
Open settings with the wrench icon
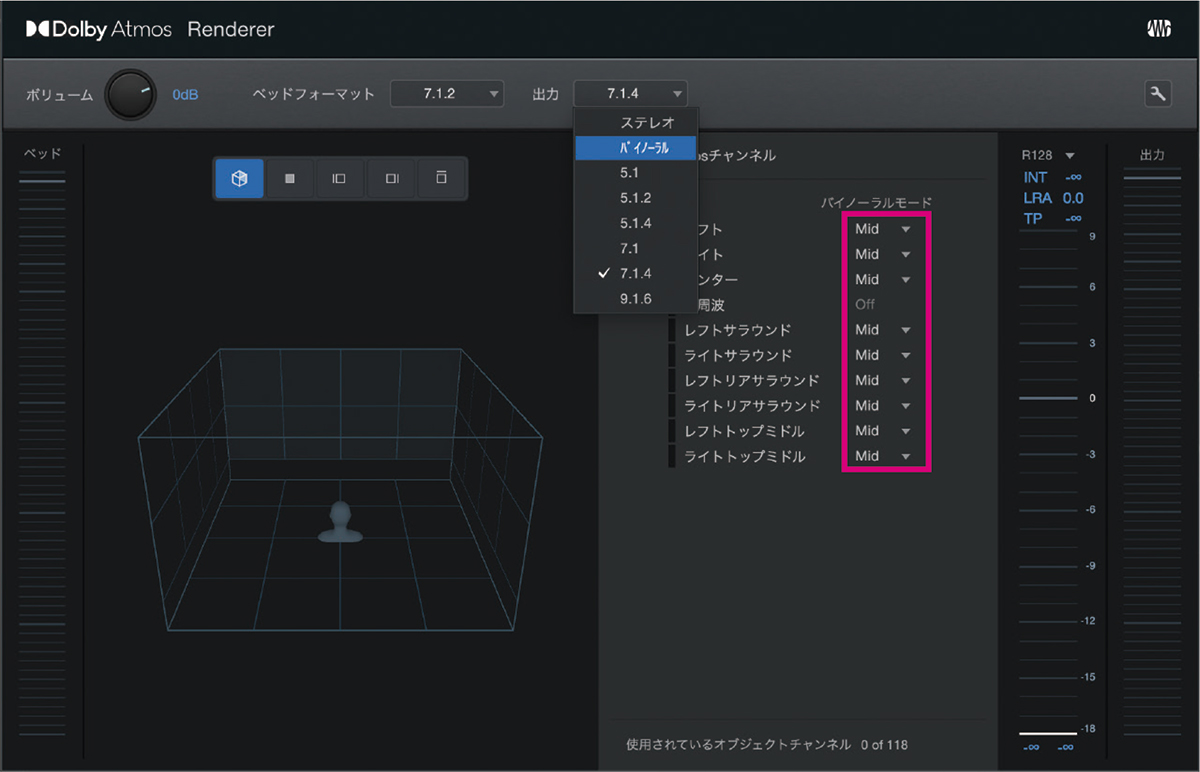click(1158, 94)
